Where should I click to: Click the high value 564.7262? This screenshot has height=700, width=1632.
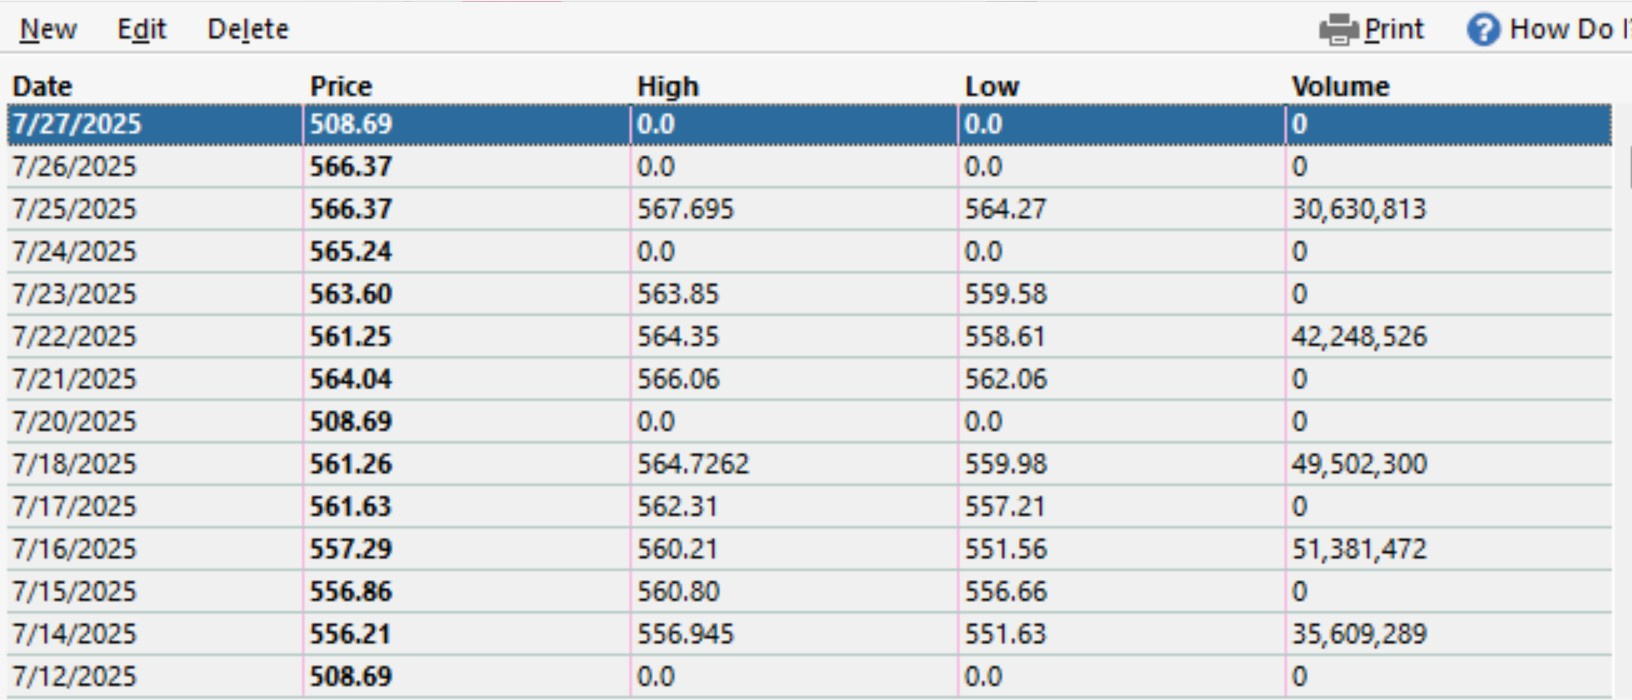click(693, 464)
